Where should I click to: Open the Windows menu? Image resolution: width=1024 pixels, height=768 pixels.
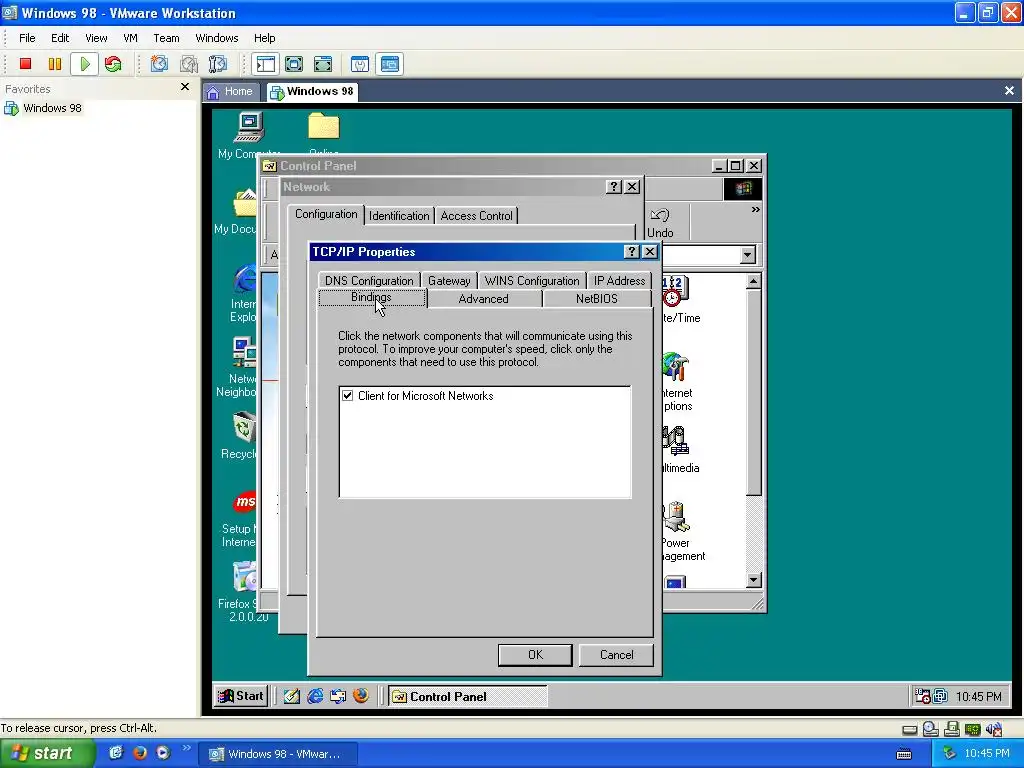tap(217, 38)
